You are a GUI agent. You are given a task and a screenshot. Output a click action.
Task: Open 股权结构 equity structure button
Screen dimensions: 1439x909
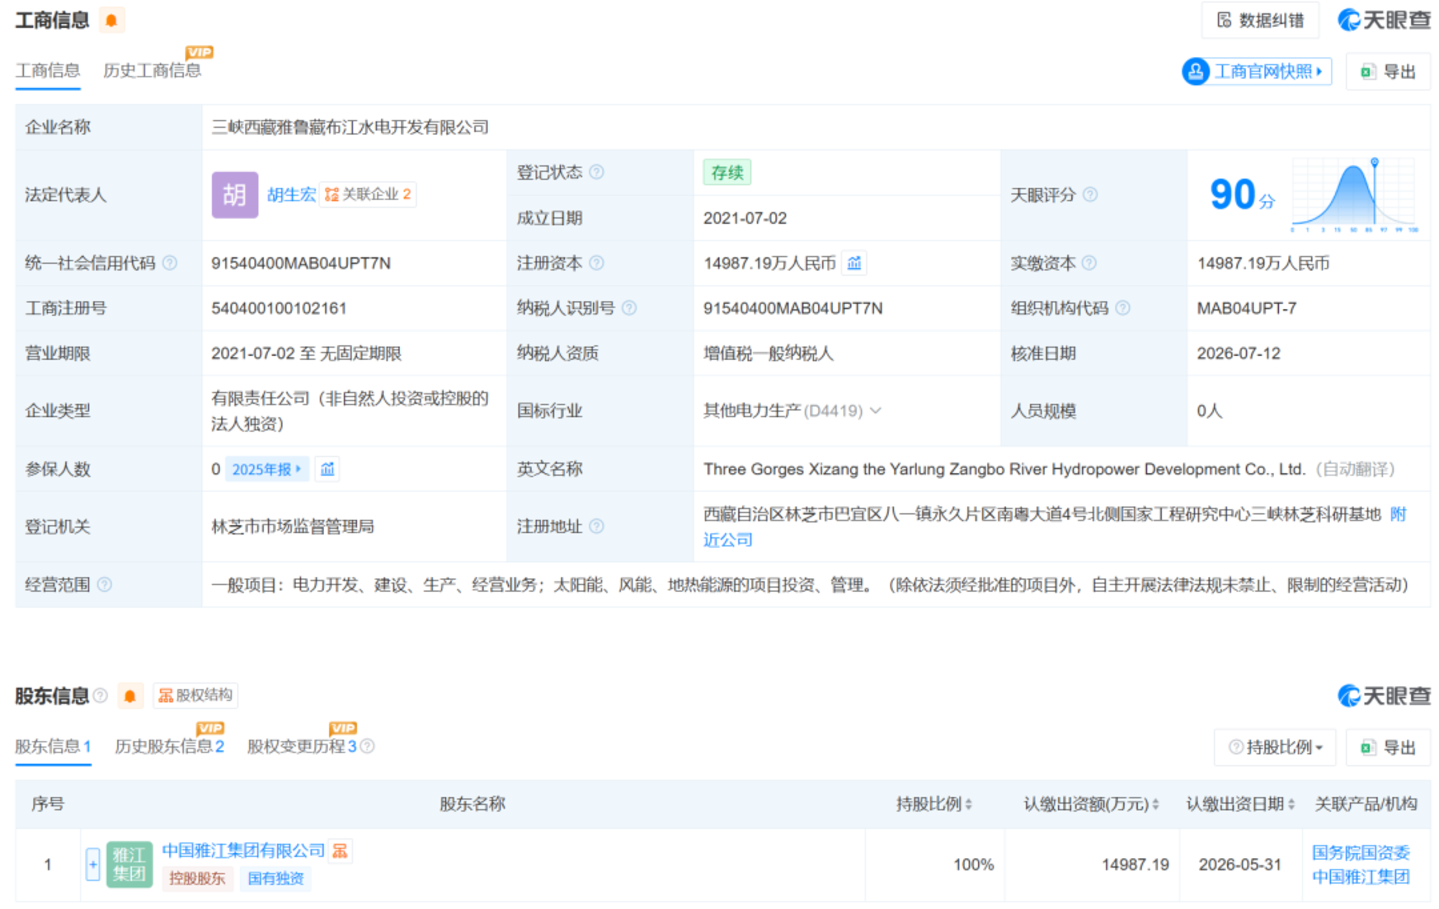click(195, 695)
